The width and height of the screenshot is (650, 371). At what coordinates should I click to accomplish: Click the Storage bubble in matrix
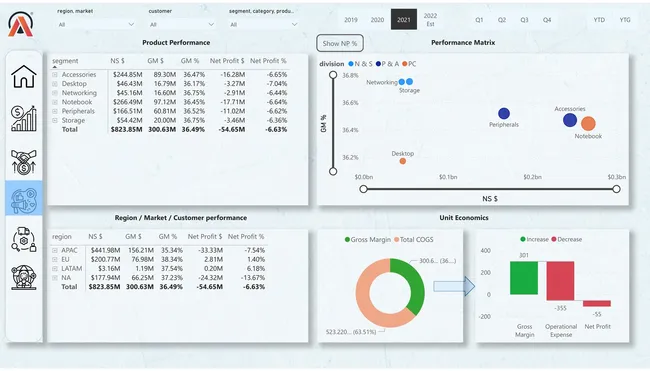pyautogui.click(x=410, y=82)
